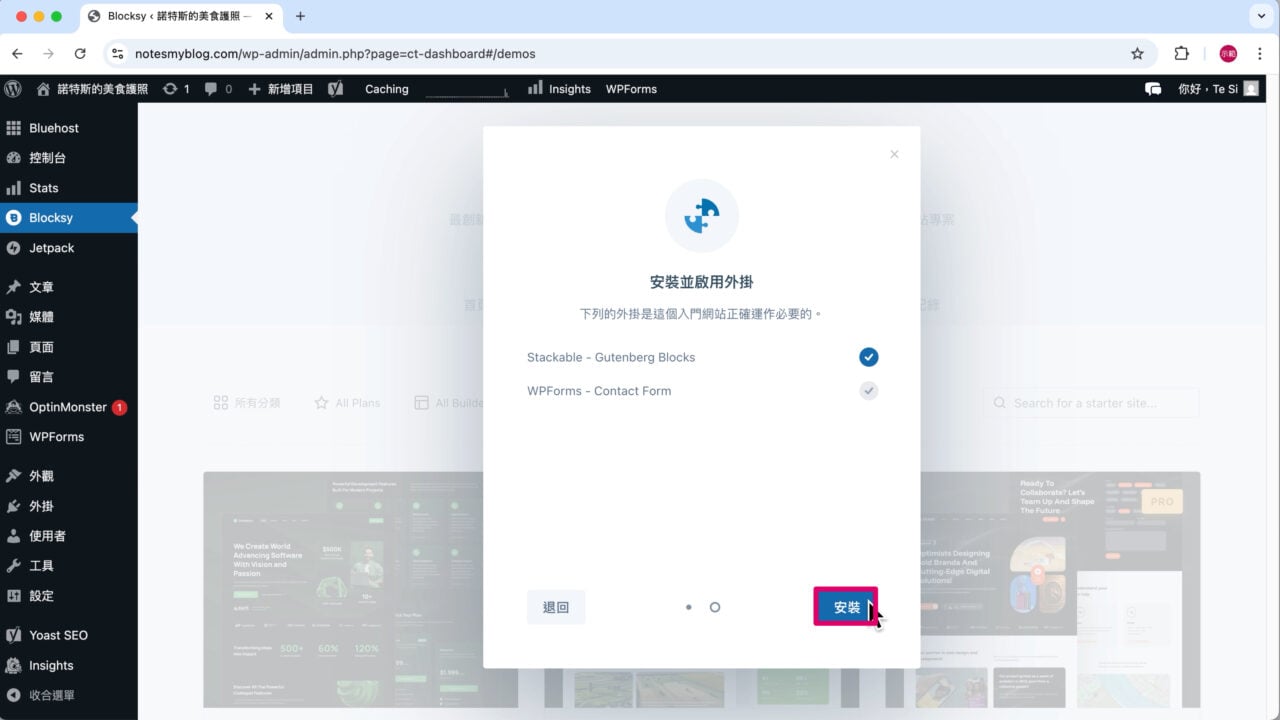Open the Yoast SEO sidebar item
Viewport: 1280px width, 720px height.
click(x=60, y=634)
